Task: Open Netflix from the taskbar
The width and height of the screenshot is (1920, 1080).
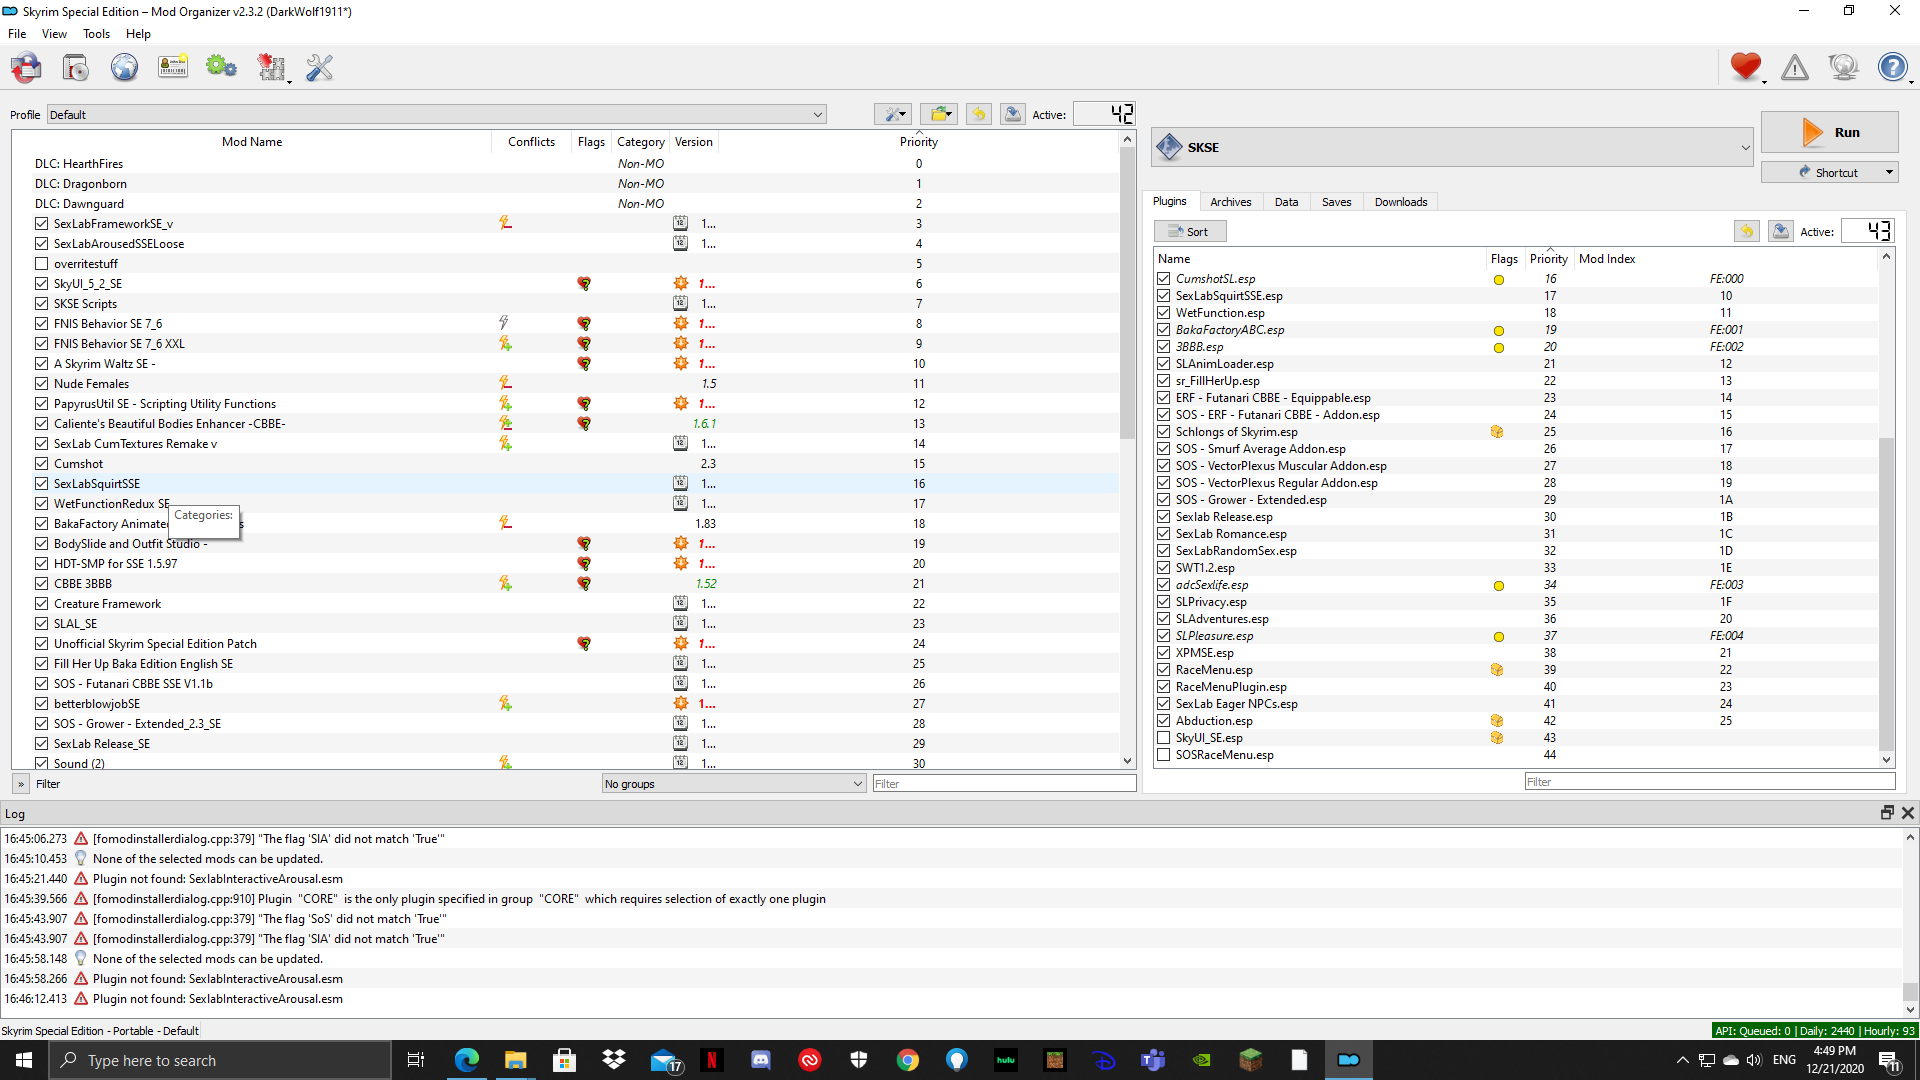Action: coord(712,1060)
